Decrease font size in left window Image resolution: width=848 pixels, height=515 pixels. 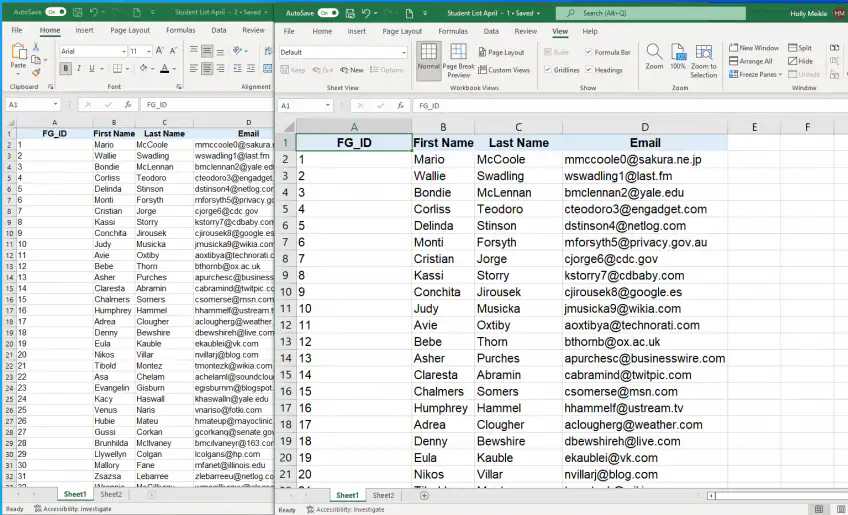click(173, 51)
